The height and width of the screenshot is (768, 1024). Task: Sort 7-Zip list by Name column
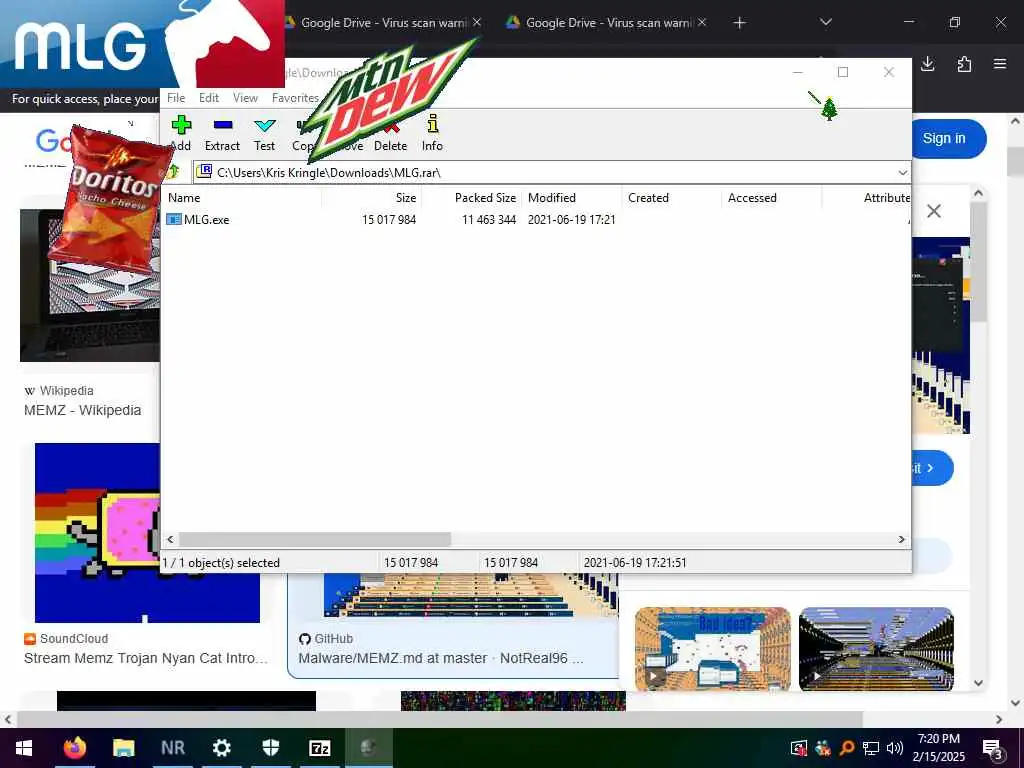pos(242,198)
